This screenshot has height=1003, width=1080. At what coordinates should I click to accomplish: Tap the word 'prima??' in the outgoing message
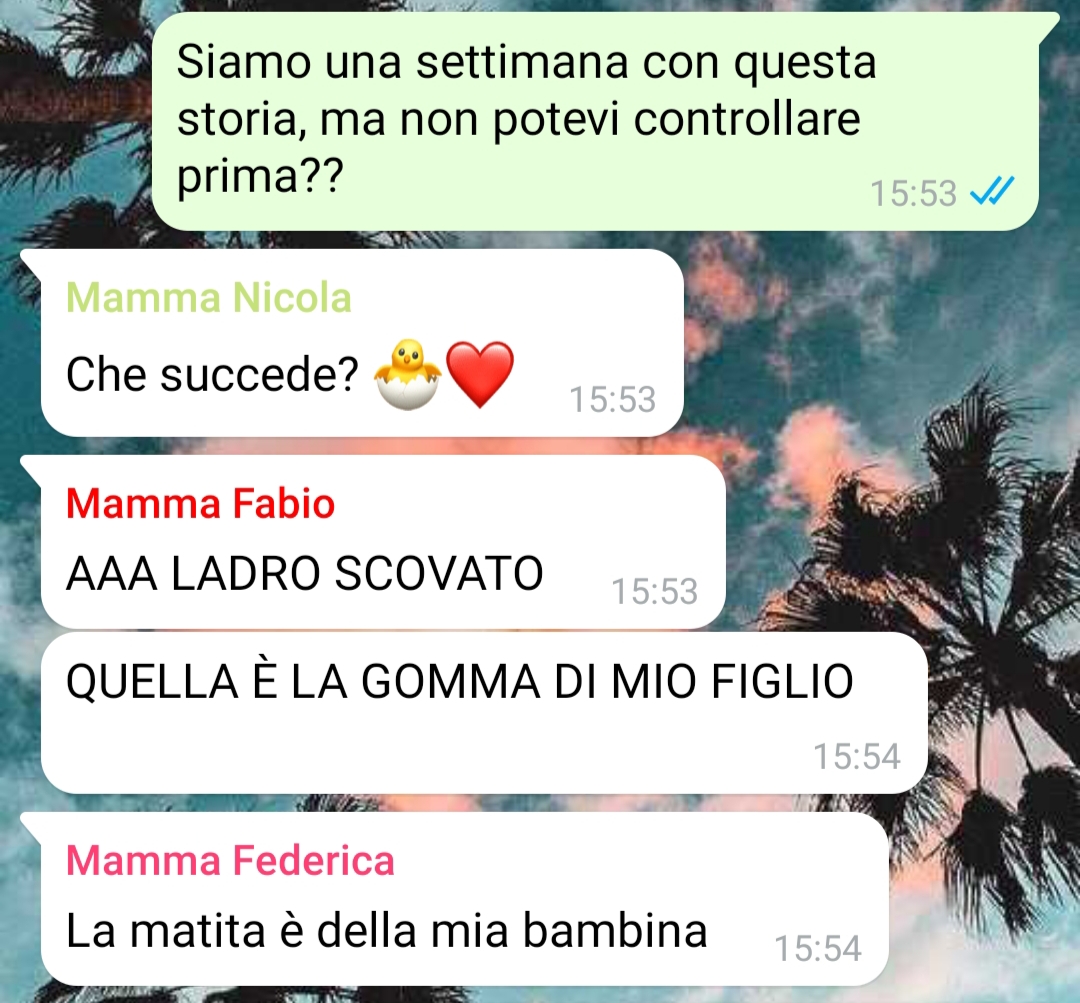click(260, 177)
